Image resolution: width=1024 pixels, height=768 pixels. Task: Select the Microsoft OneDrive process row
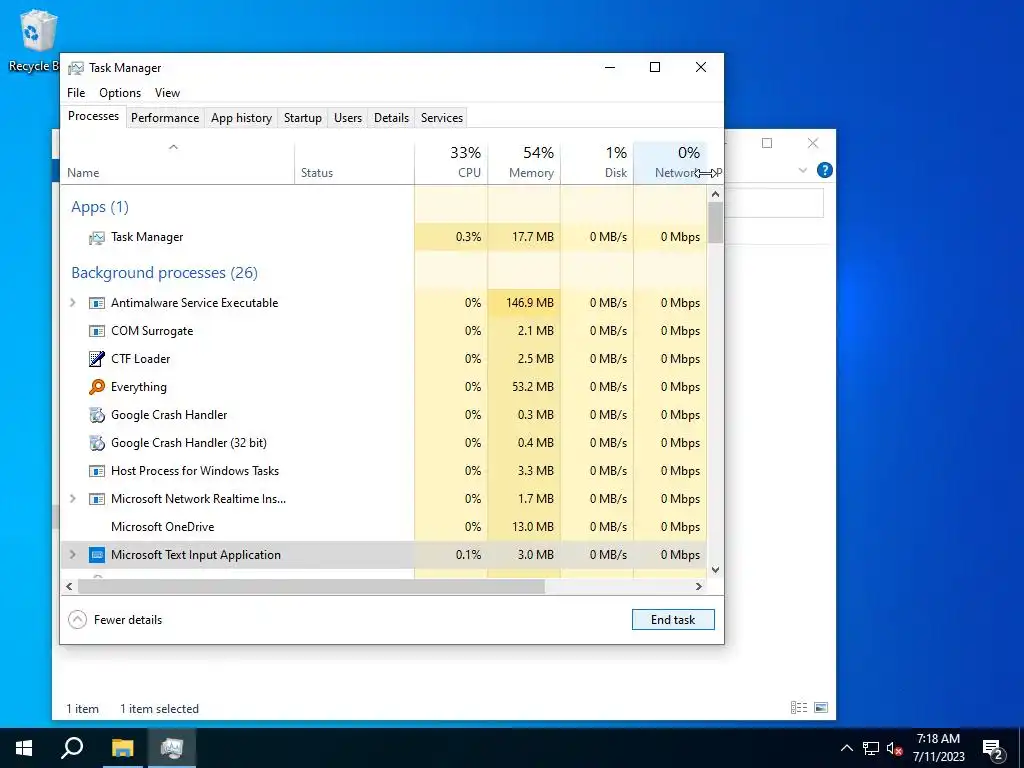[384, 527]
